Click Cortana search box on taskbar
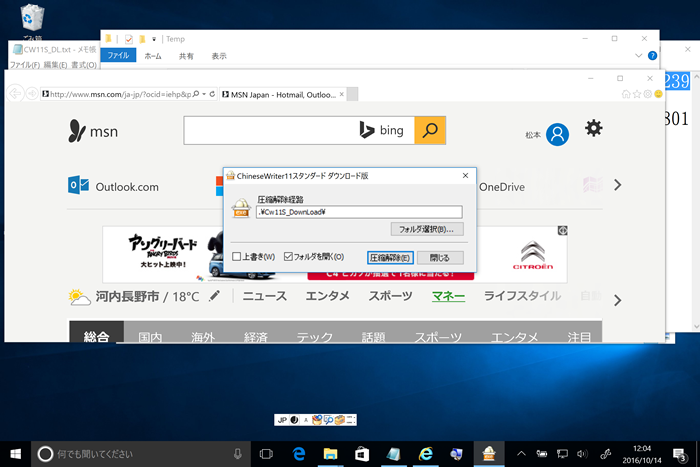 [141, 454]
